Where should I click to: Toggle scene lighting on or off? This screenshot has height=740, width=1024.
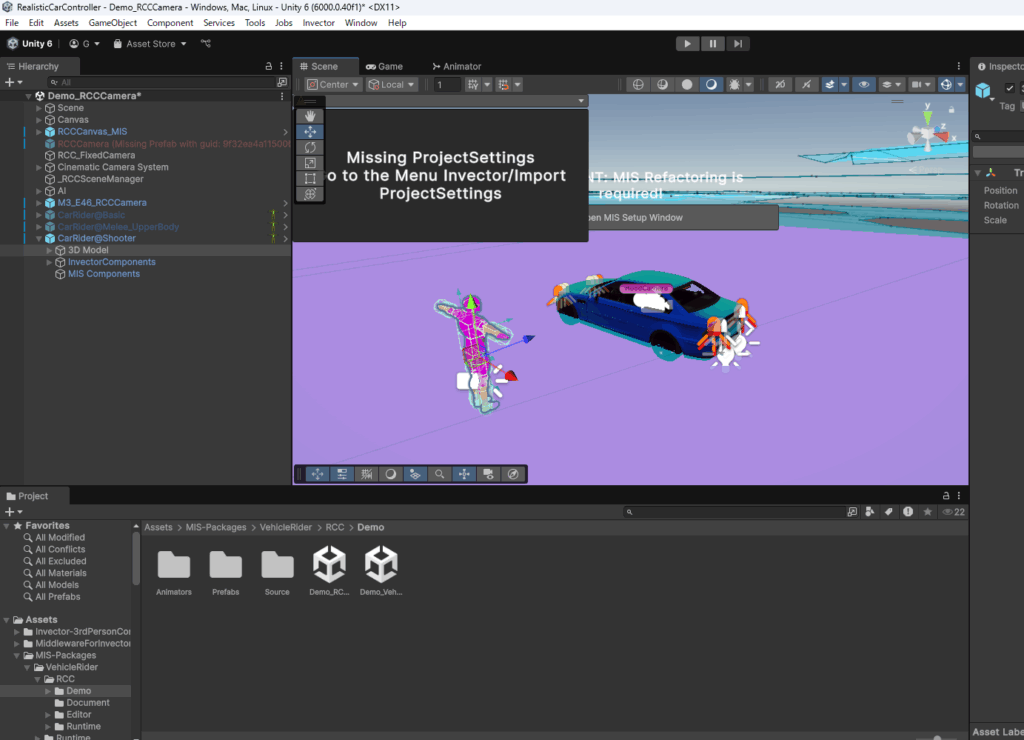(710, 85)
